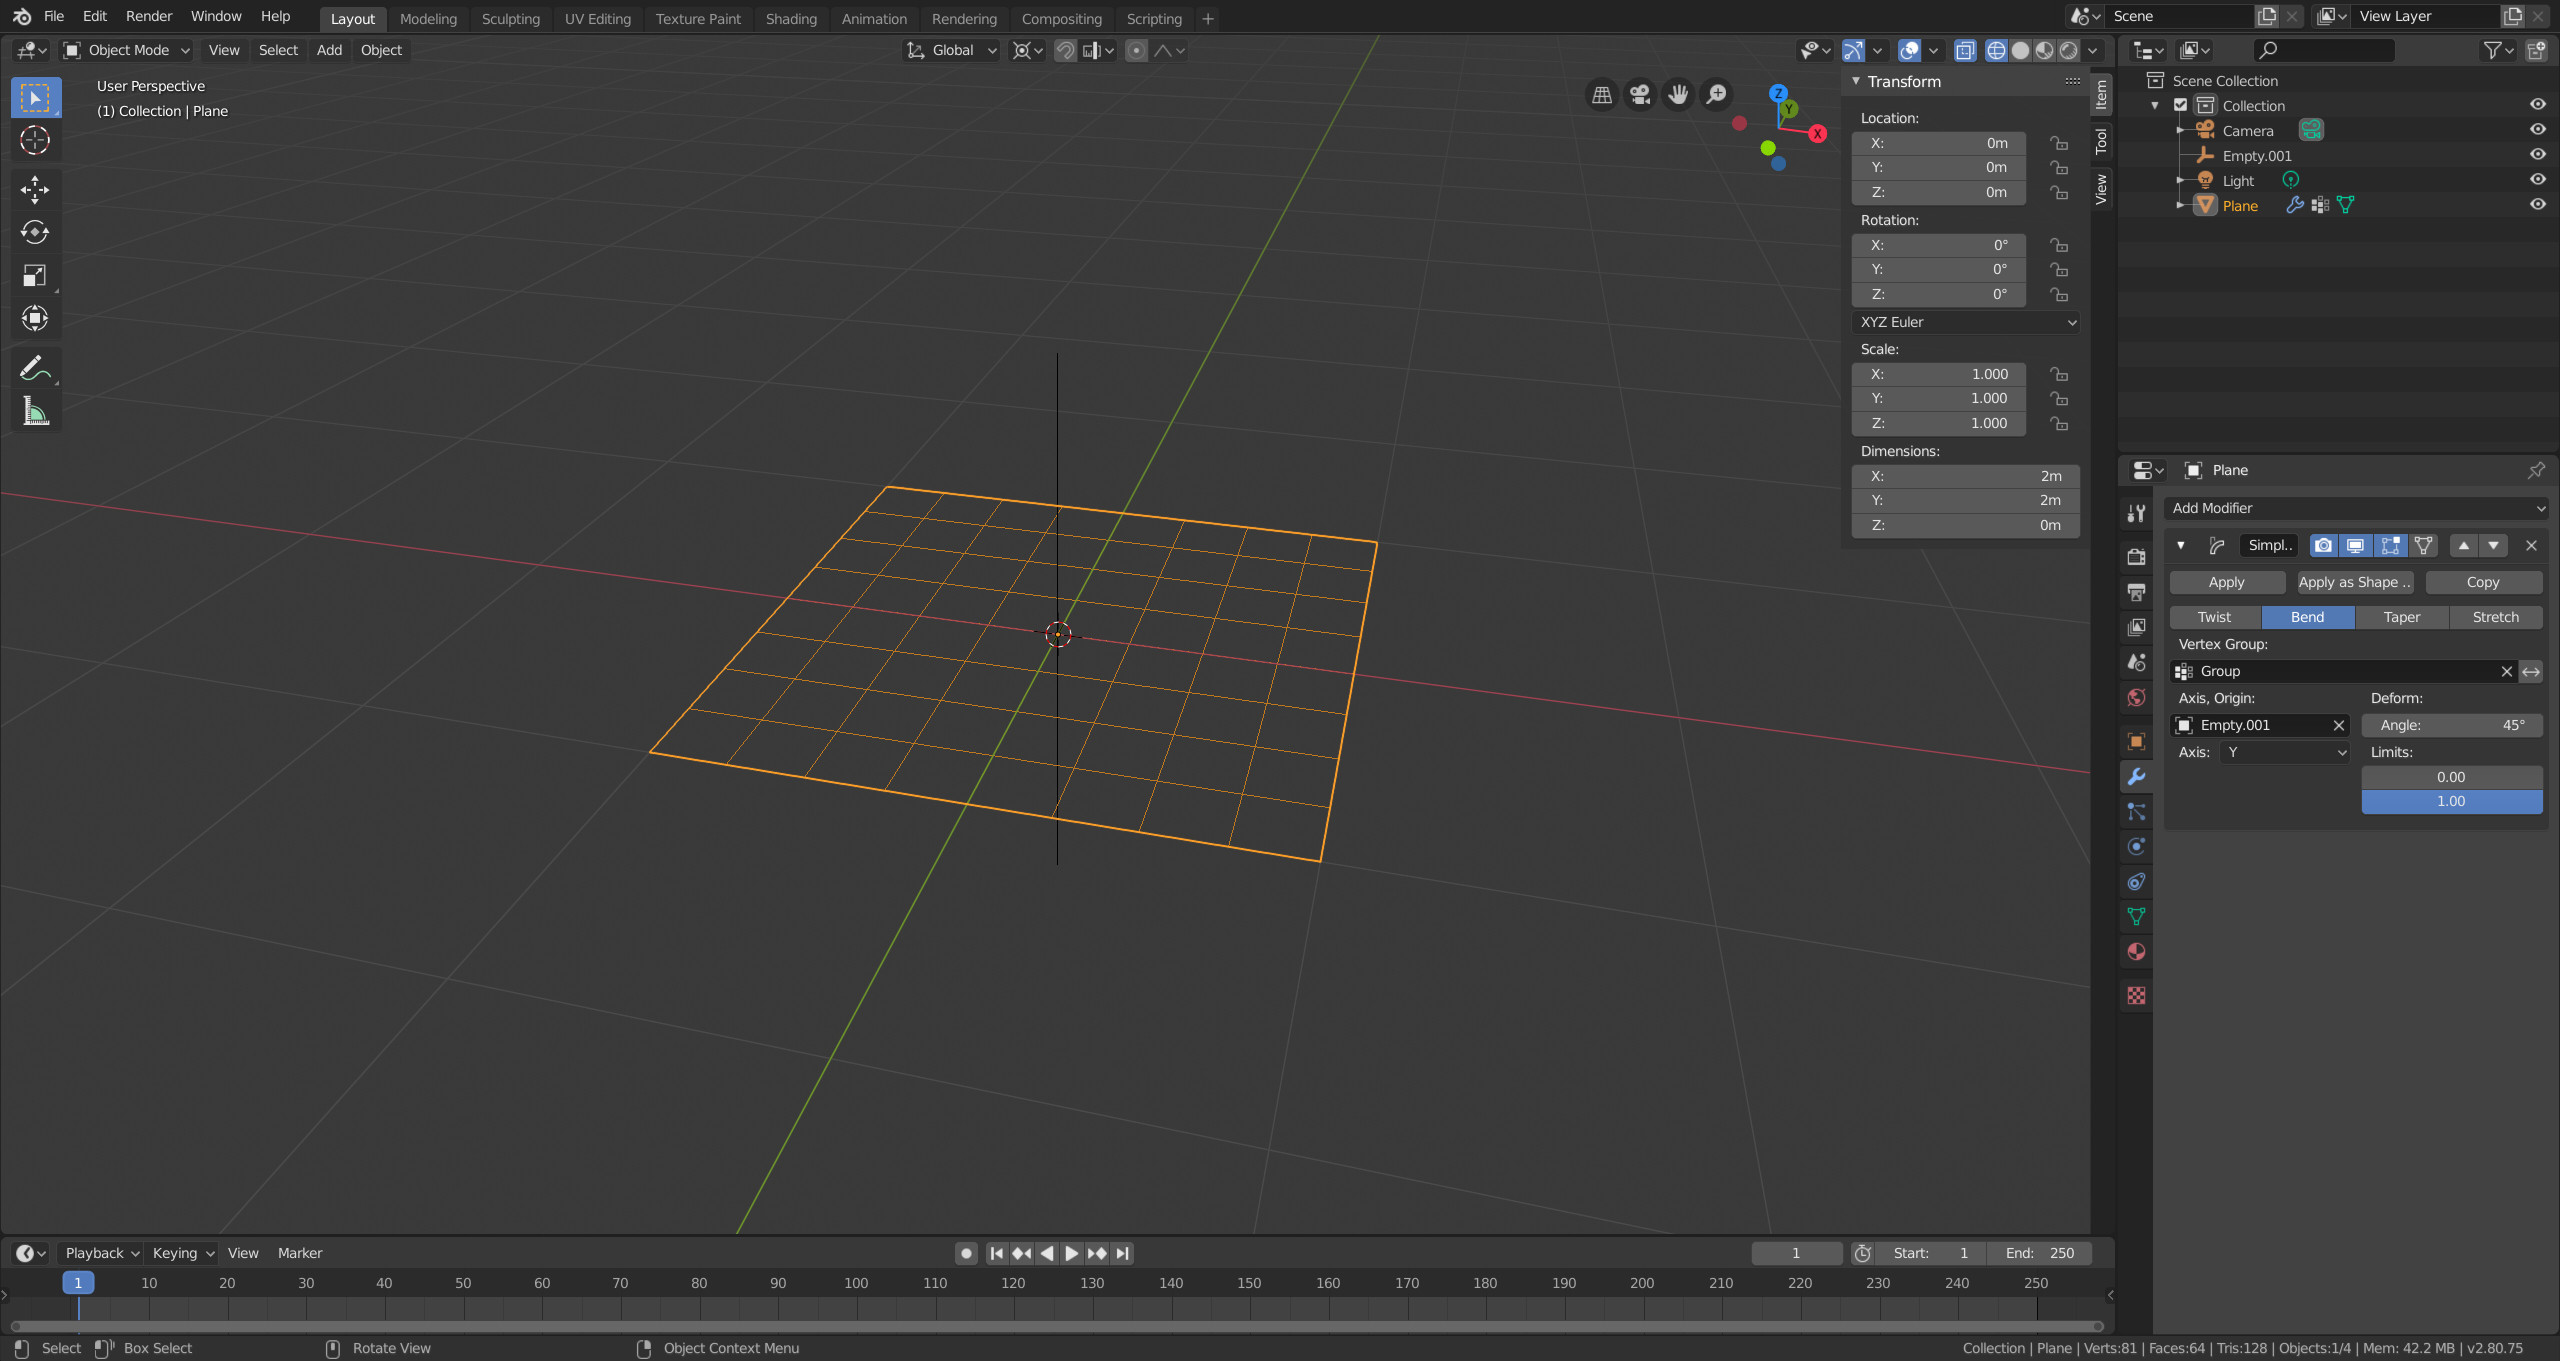Collapse the Transform panel
This screenshot has height=1361, width=2560.
tap(1856, 82)
